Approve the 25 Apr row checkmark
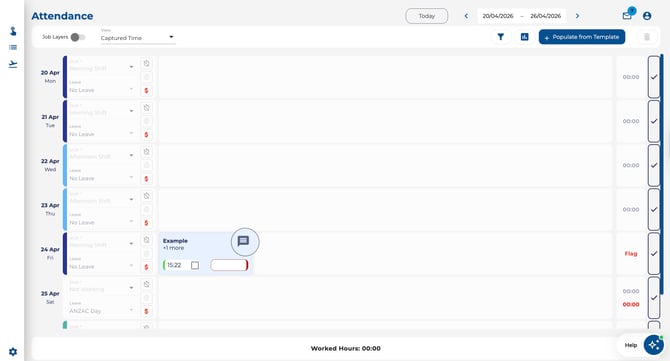Screen dimensions: 670x361 click(653, 297)
